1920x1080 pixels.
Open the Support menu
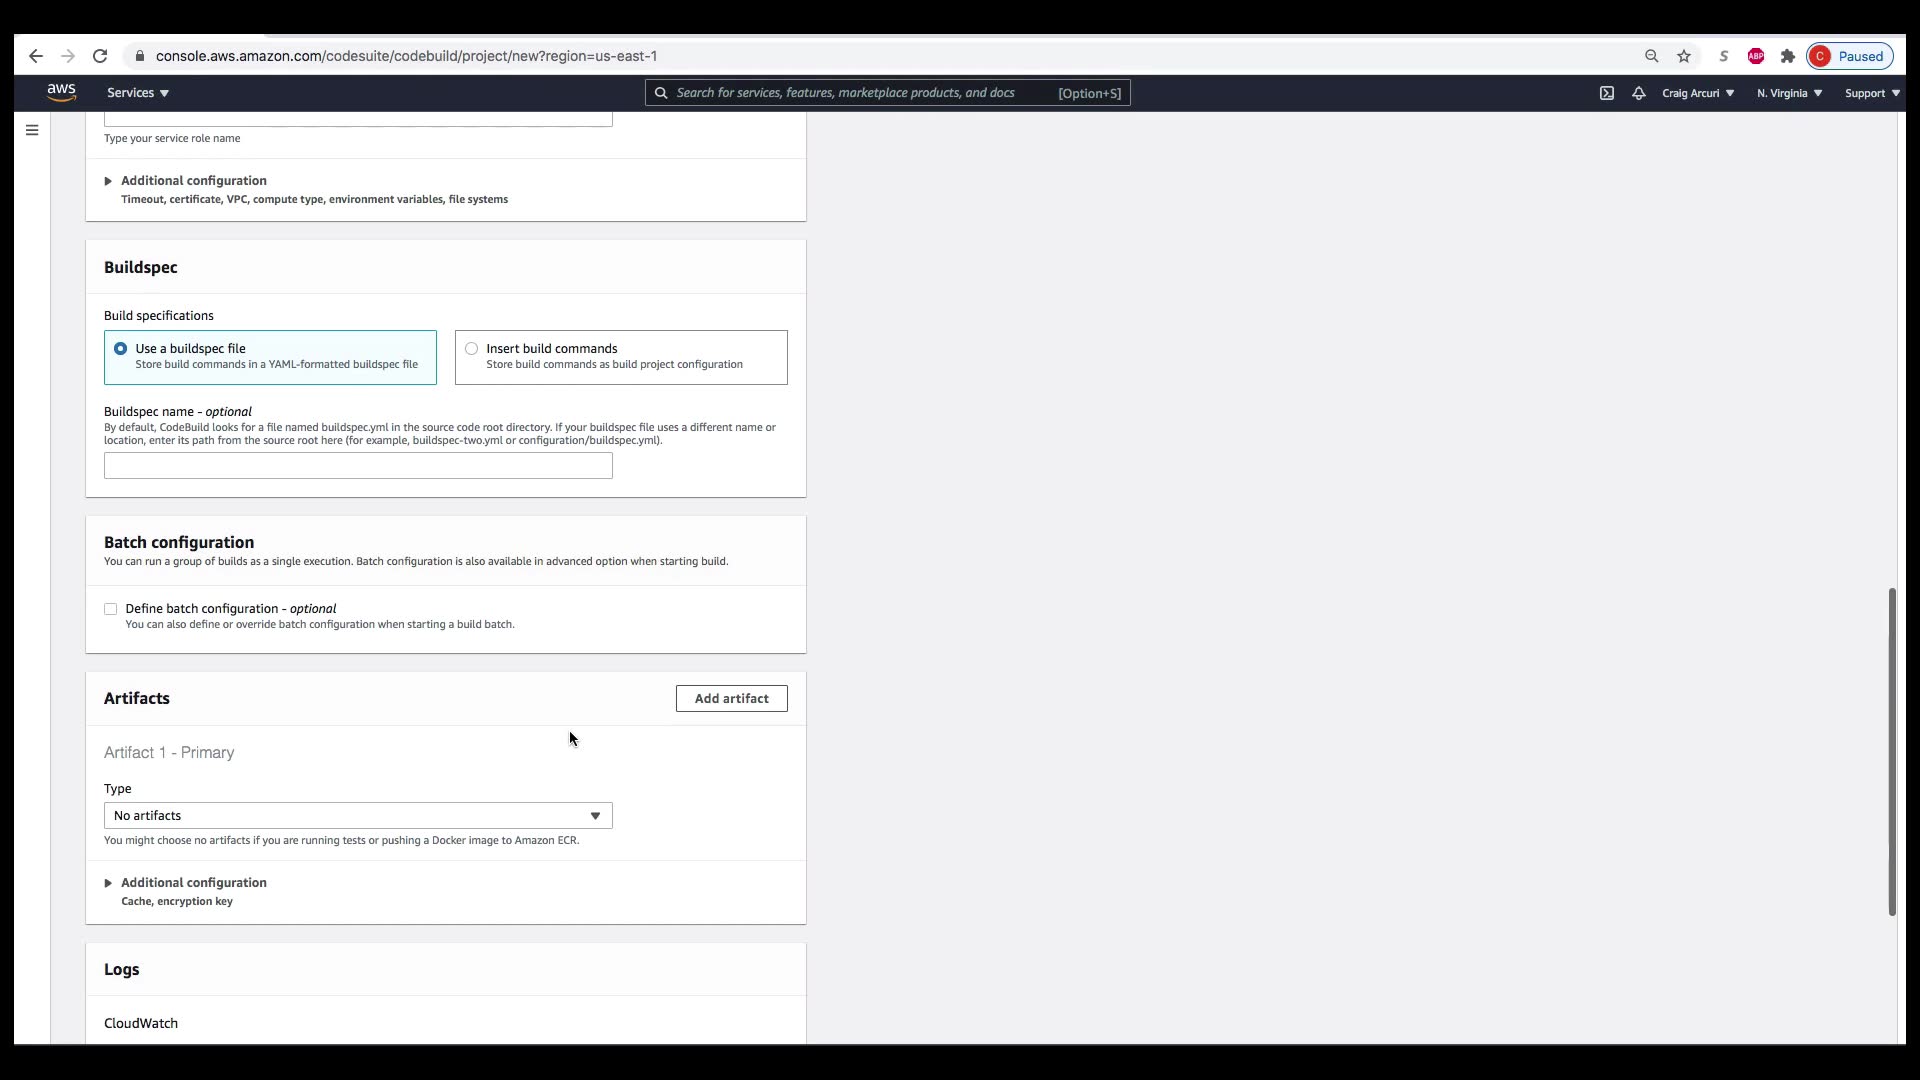pyautogui.click(x=1872, y=93)
